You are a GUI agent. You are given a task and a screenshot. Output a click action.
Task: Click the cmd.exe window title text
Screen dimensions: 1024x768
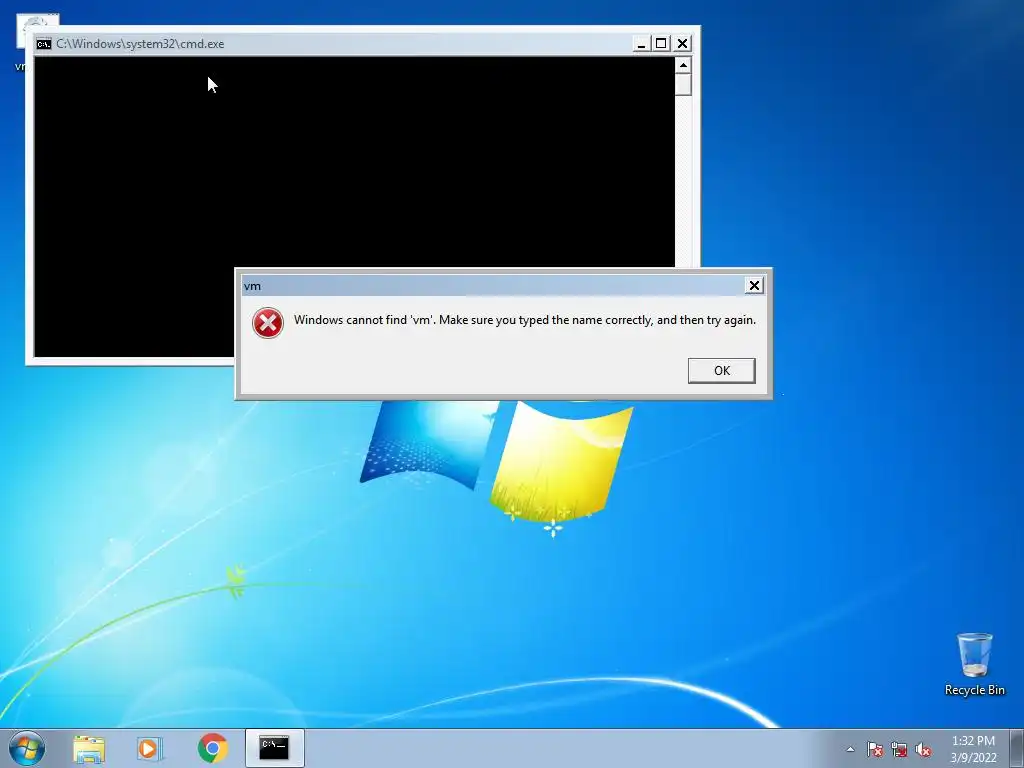[140, 44]
